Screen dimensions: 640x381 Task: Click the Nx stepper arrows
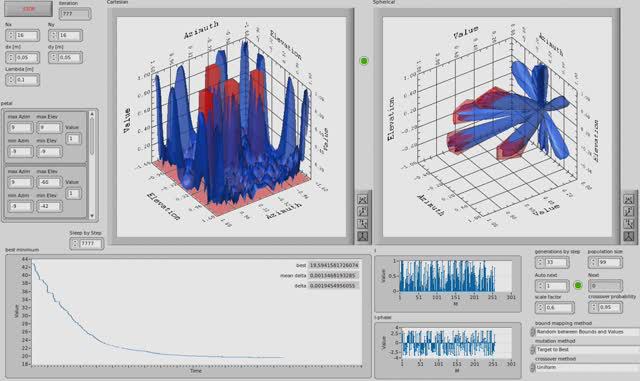point(11,36)
